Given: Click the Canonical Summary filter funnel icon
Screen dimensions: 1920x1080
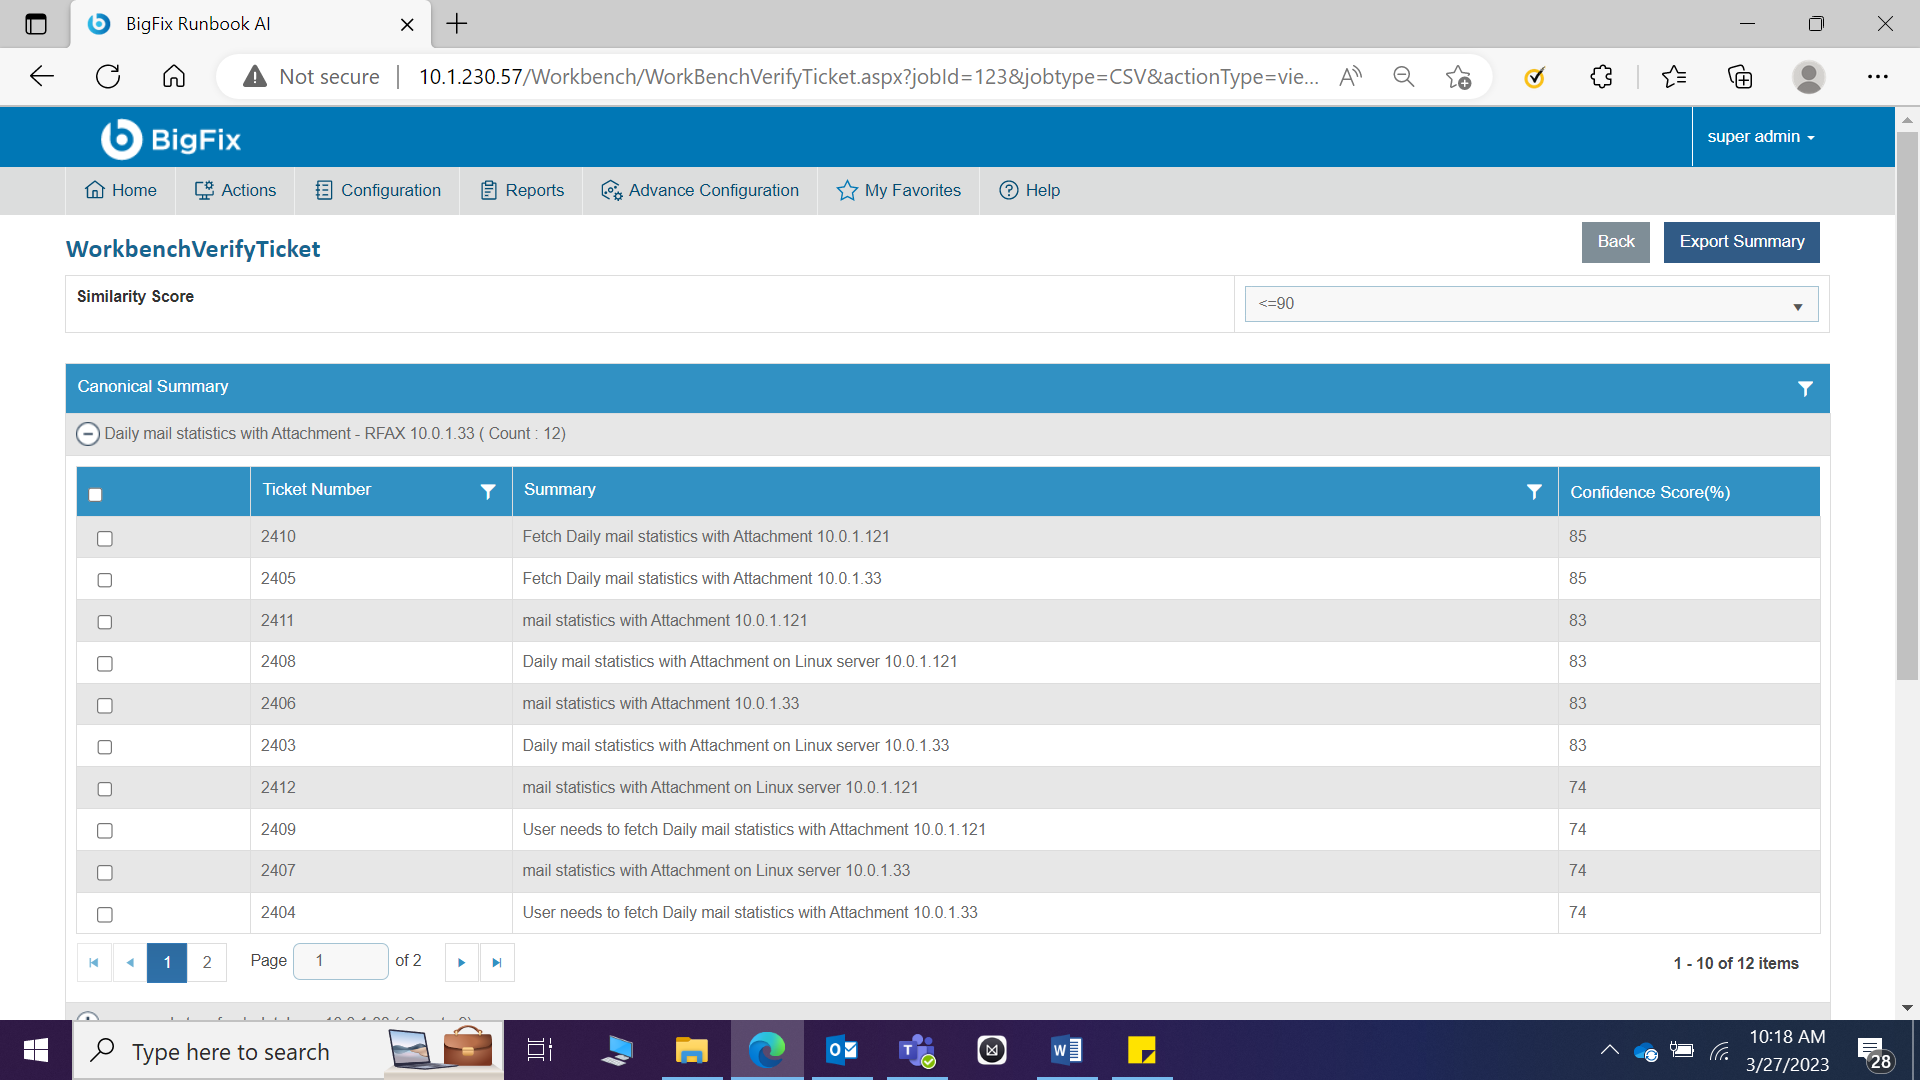Looking at the screenshot, I should pyautogui.click(x=1805, y=388).
